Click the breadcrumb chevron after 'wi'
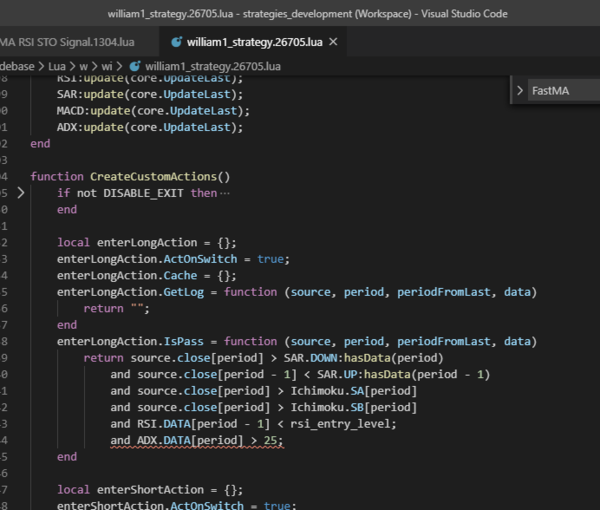This screenshot has width=600, height=510. tap(119, 67)
